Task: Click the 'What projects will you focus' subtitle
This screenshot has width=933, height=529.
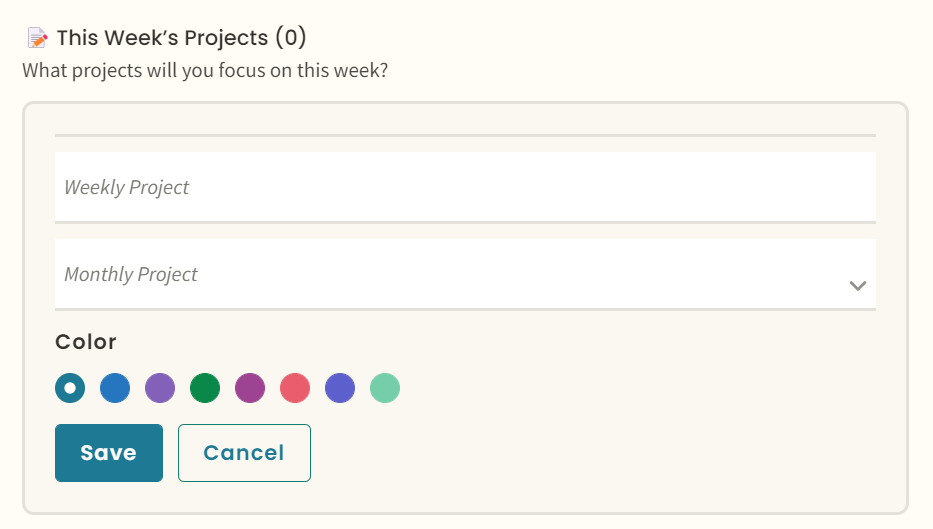Action: [x=205, y=70]
